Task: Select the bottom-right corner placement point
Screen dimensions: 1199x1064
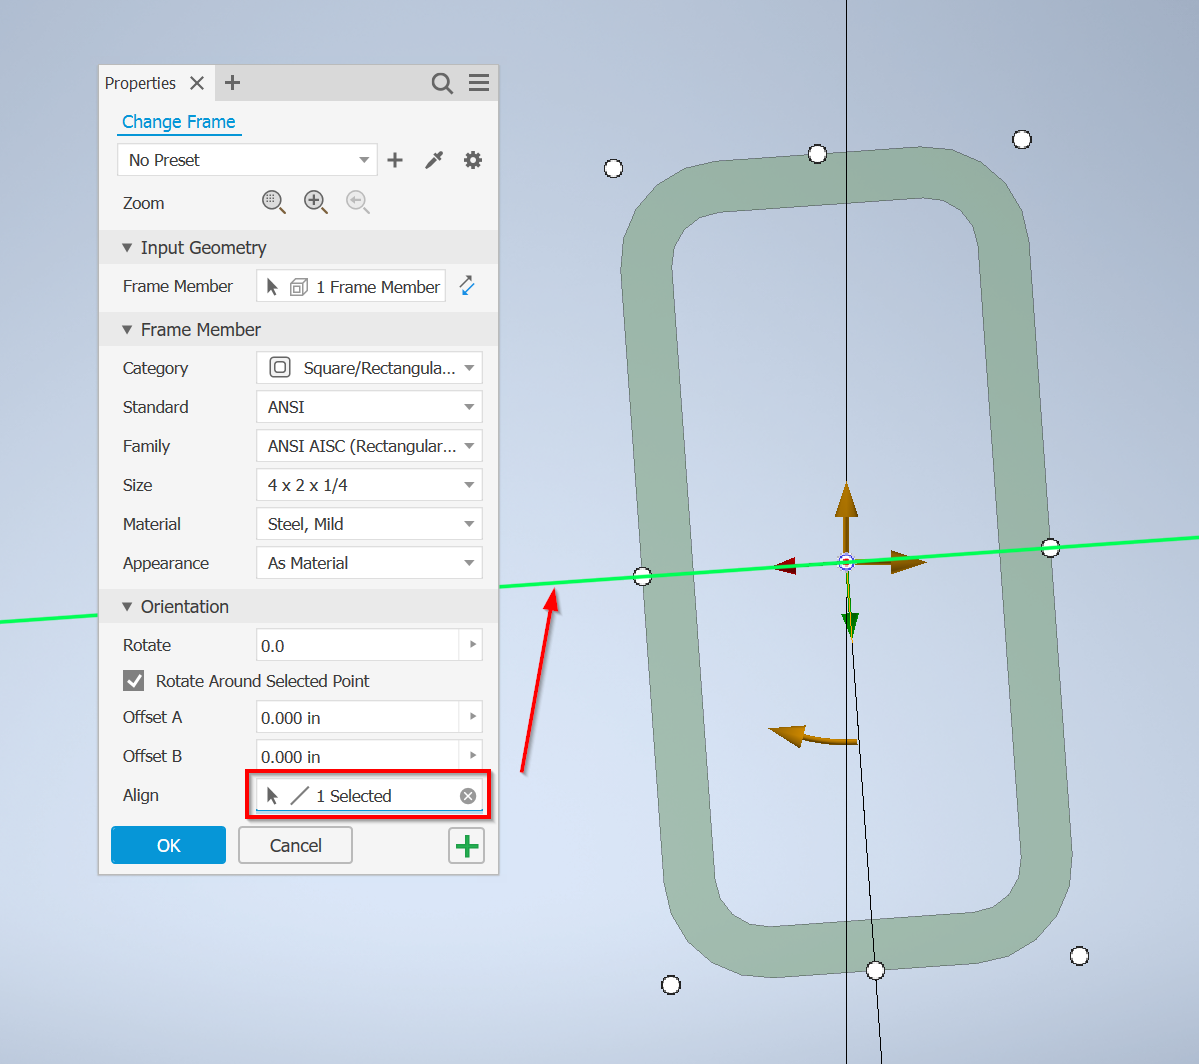Action: point(1079,955)
